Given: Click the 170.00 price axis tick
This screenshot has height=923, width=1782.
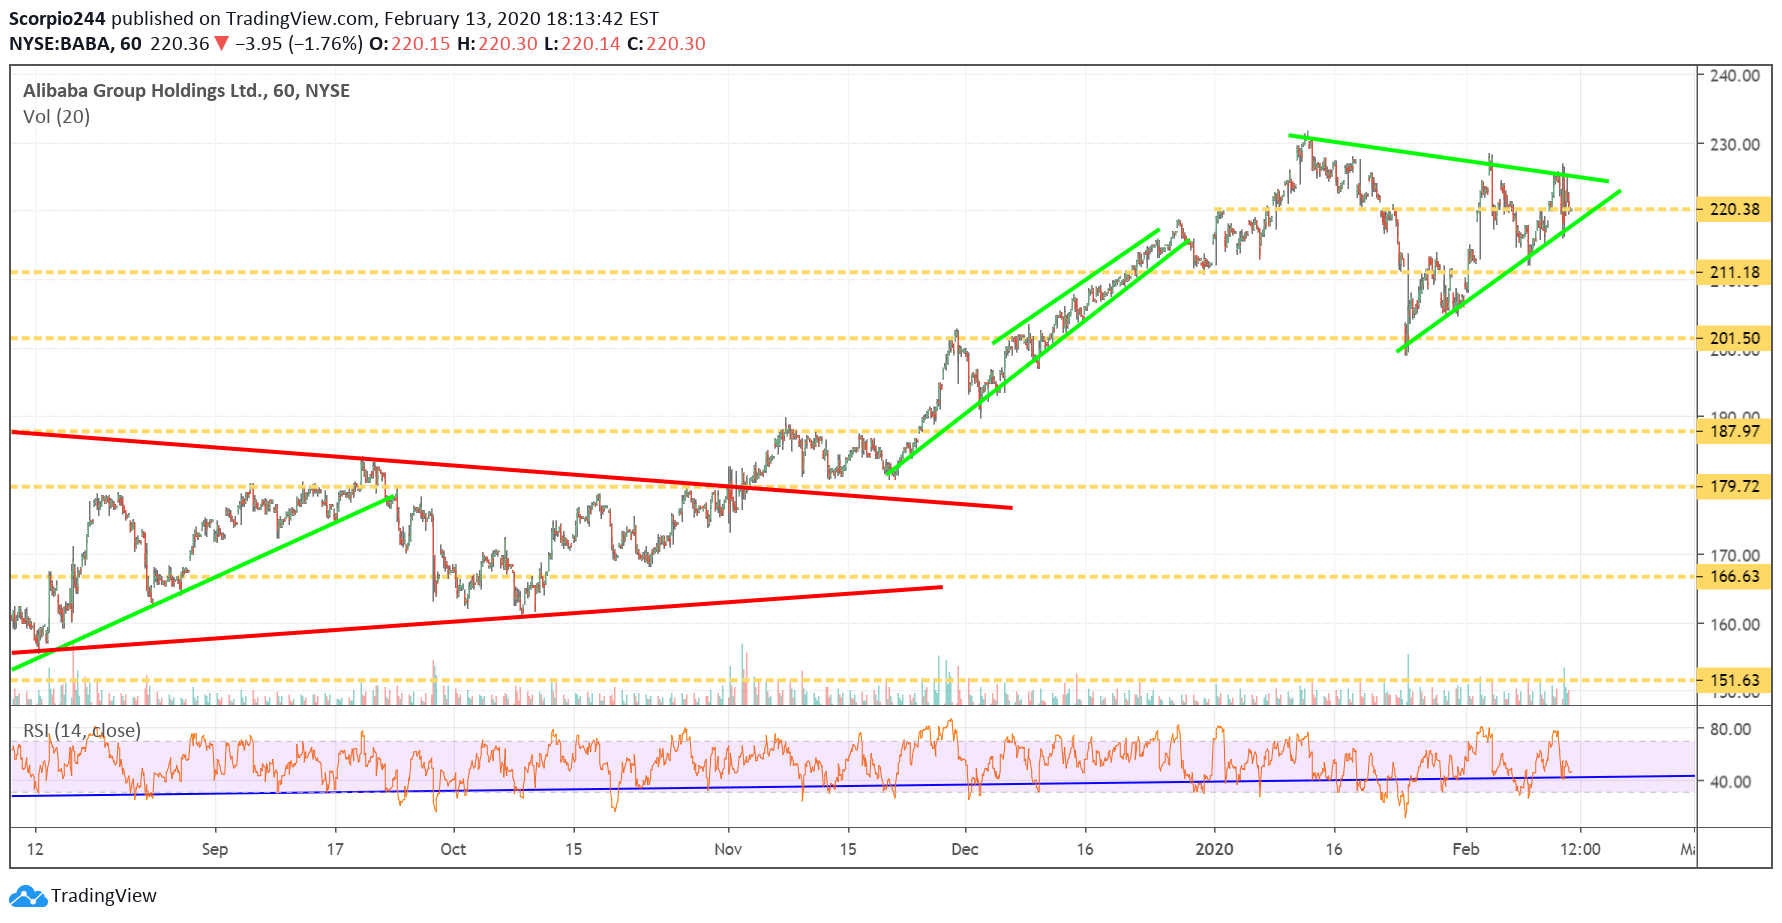Looking at the screenshot, I should (x=1735, y=555).
